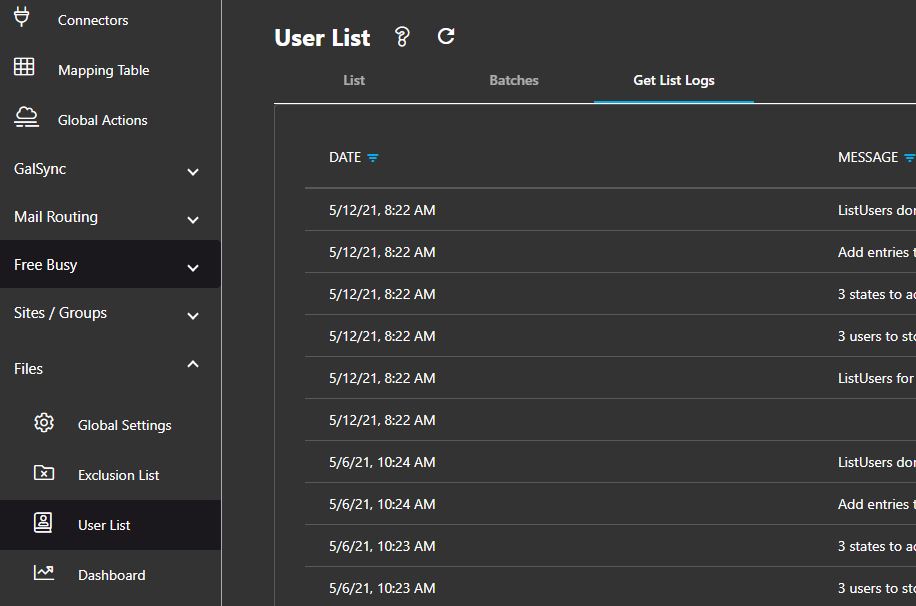Click the 5/12/21 '3 users to' message
The image size is (916, 606).
(x=876, y=336)
